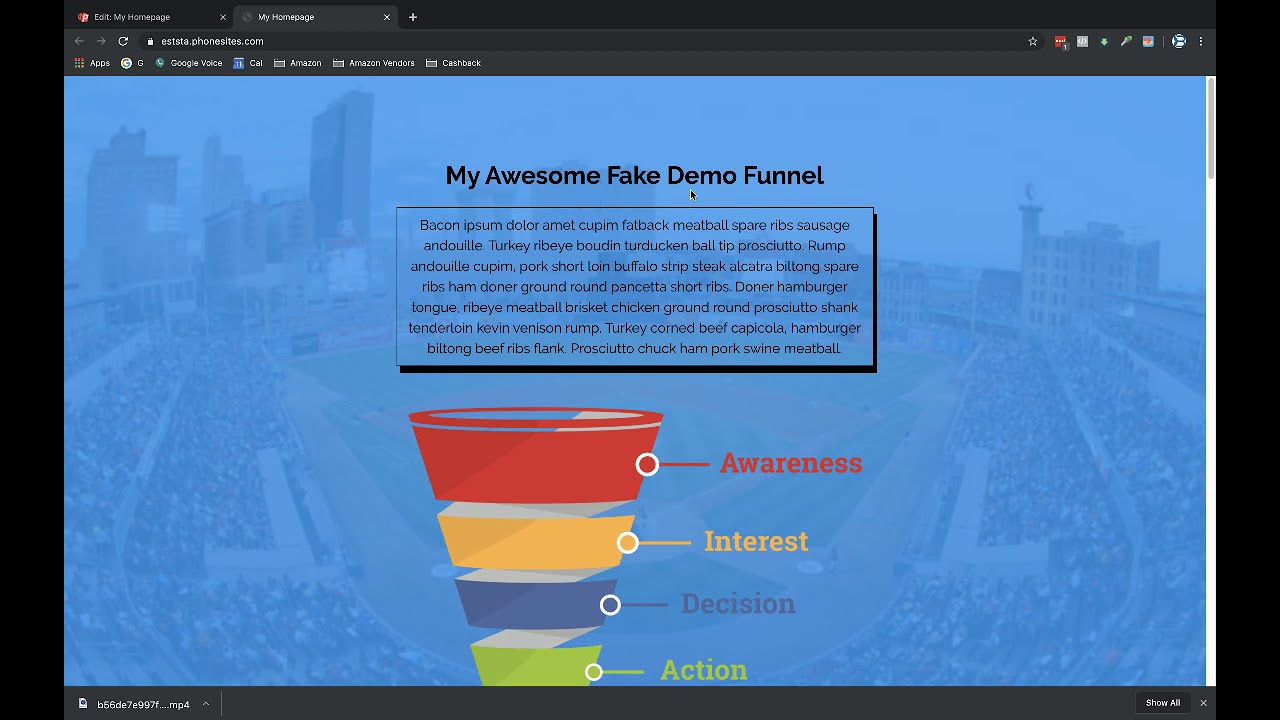Click the red top funnel segment
1280x720 pixels.
[x=536, y=455]
